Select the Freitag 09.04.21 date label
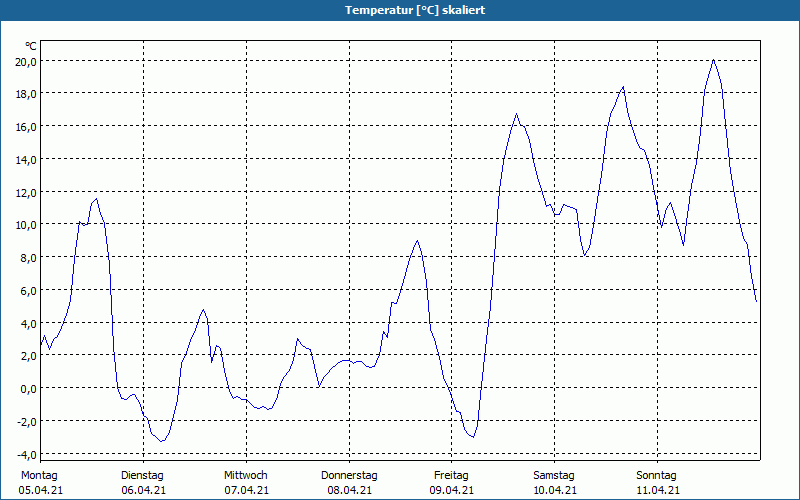Viewport: 800px width, 500px height. (452, 483)
